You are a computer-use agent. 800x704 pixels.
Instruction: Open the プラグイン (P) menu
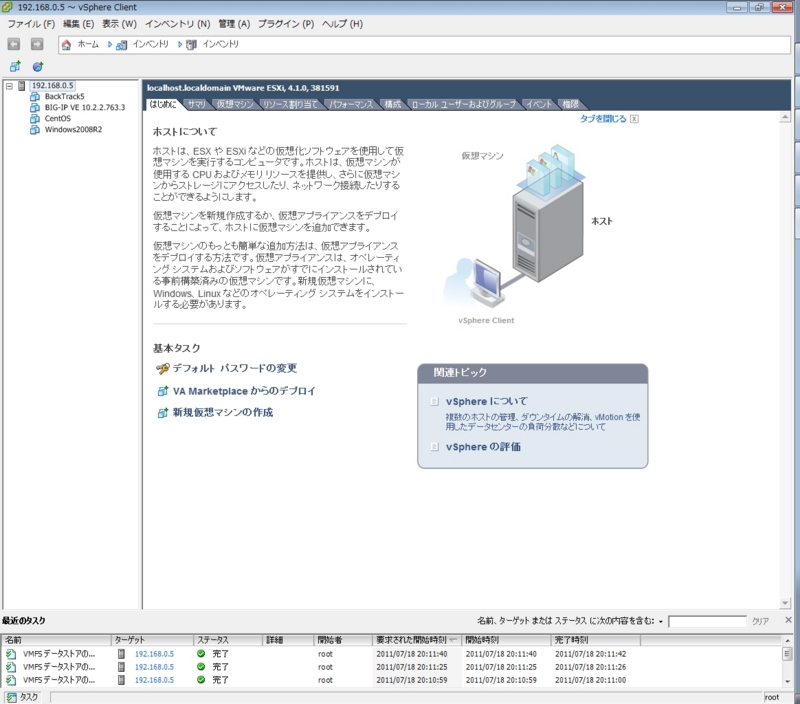pos(286,24)
